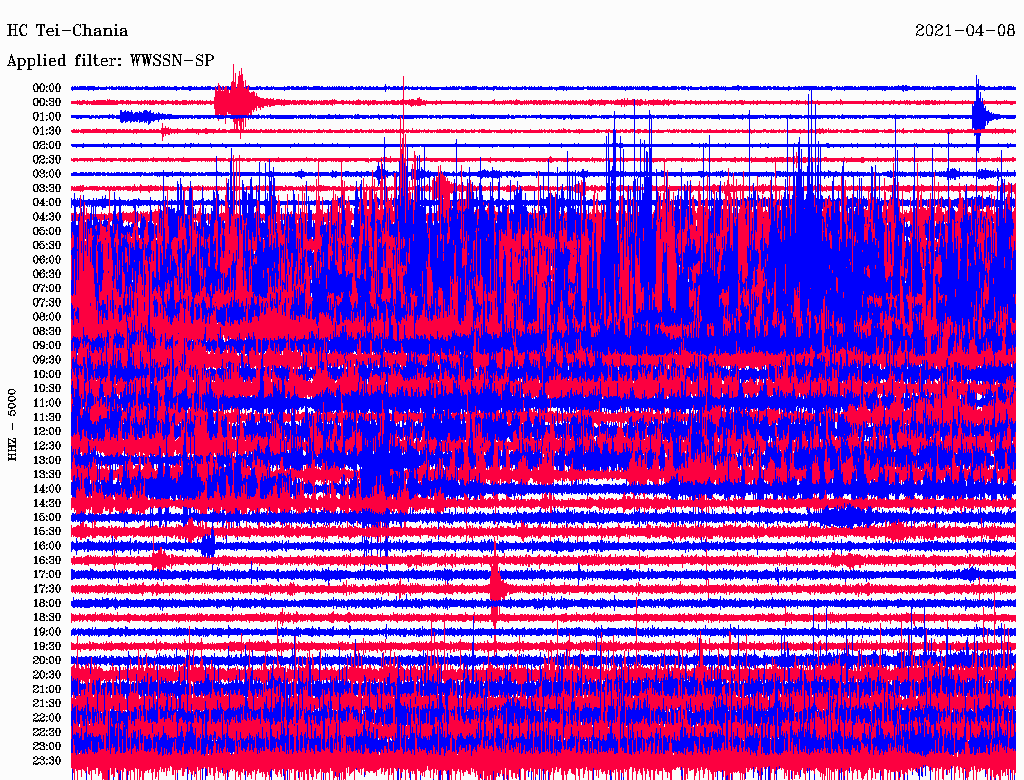
Task: Pick the 09:30 time label
Action: [48, 360]
